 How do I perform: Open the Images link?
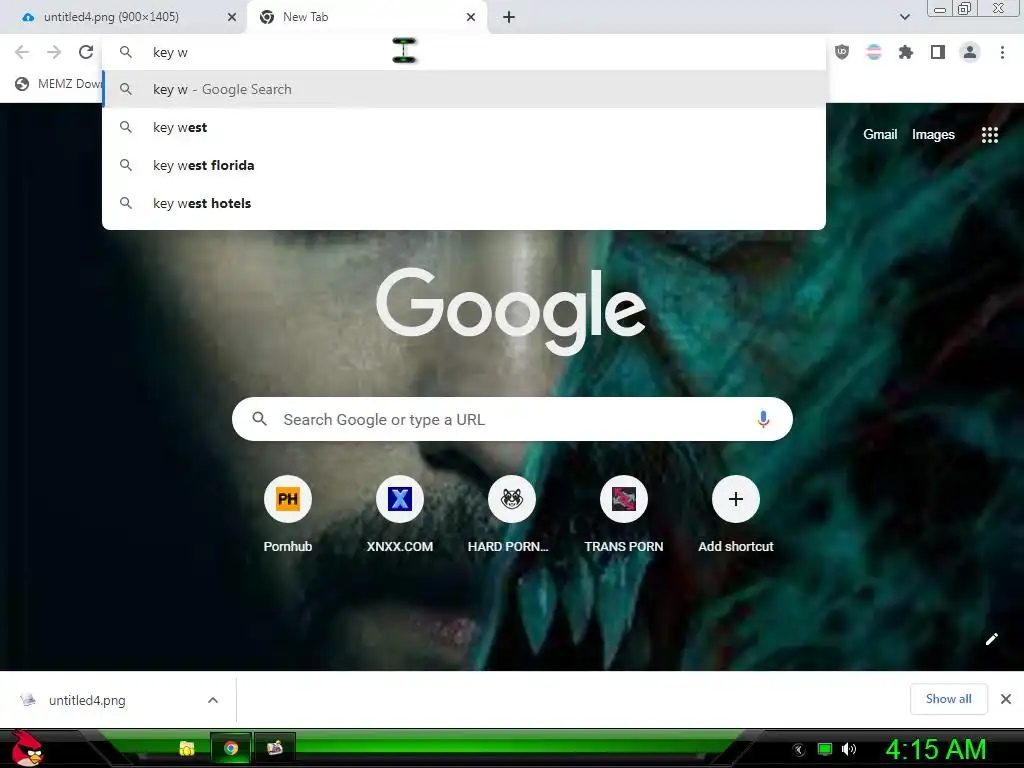933,135
